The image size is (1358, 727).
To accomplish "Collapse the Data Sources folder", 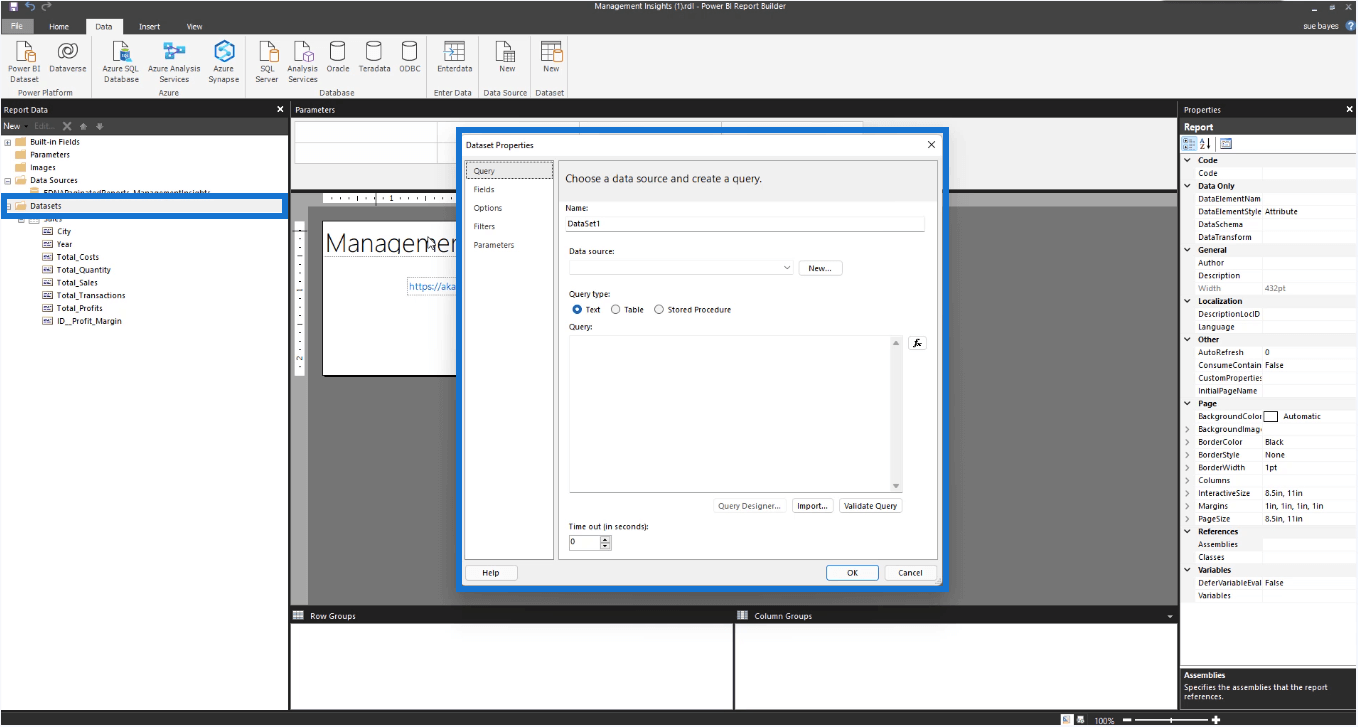I will (8, 181).
